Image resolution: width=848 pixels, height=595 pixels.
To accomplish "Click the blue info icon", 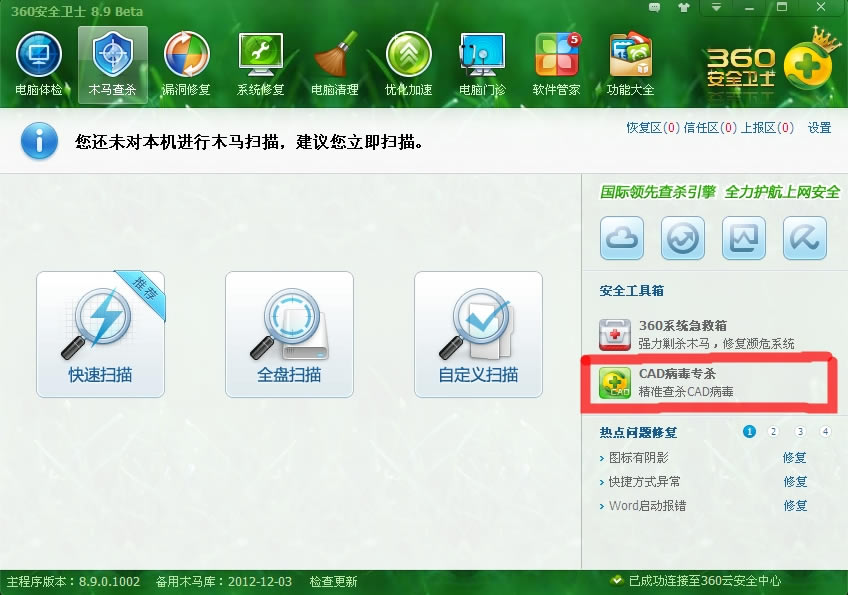I will click(39, 141).
